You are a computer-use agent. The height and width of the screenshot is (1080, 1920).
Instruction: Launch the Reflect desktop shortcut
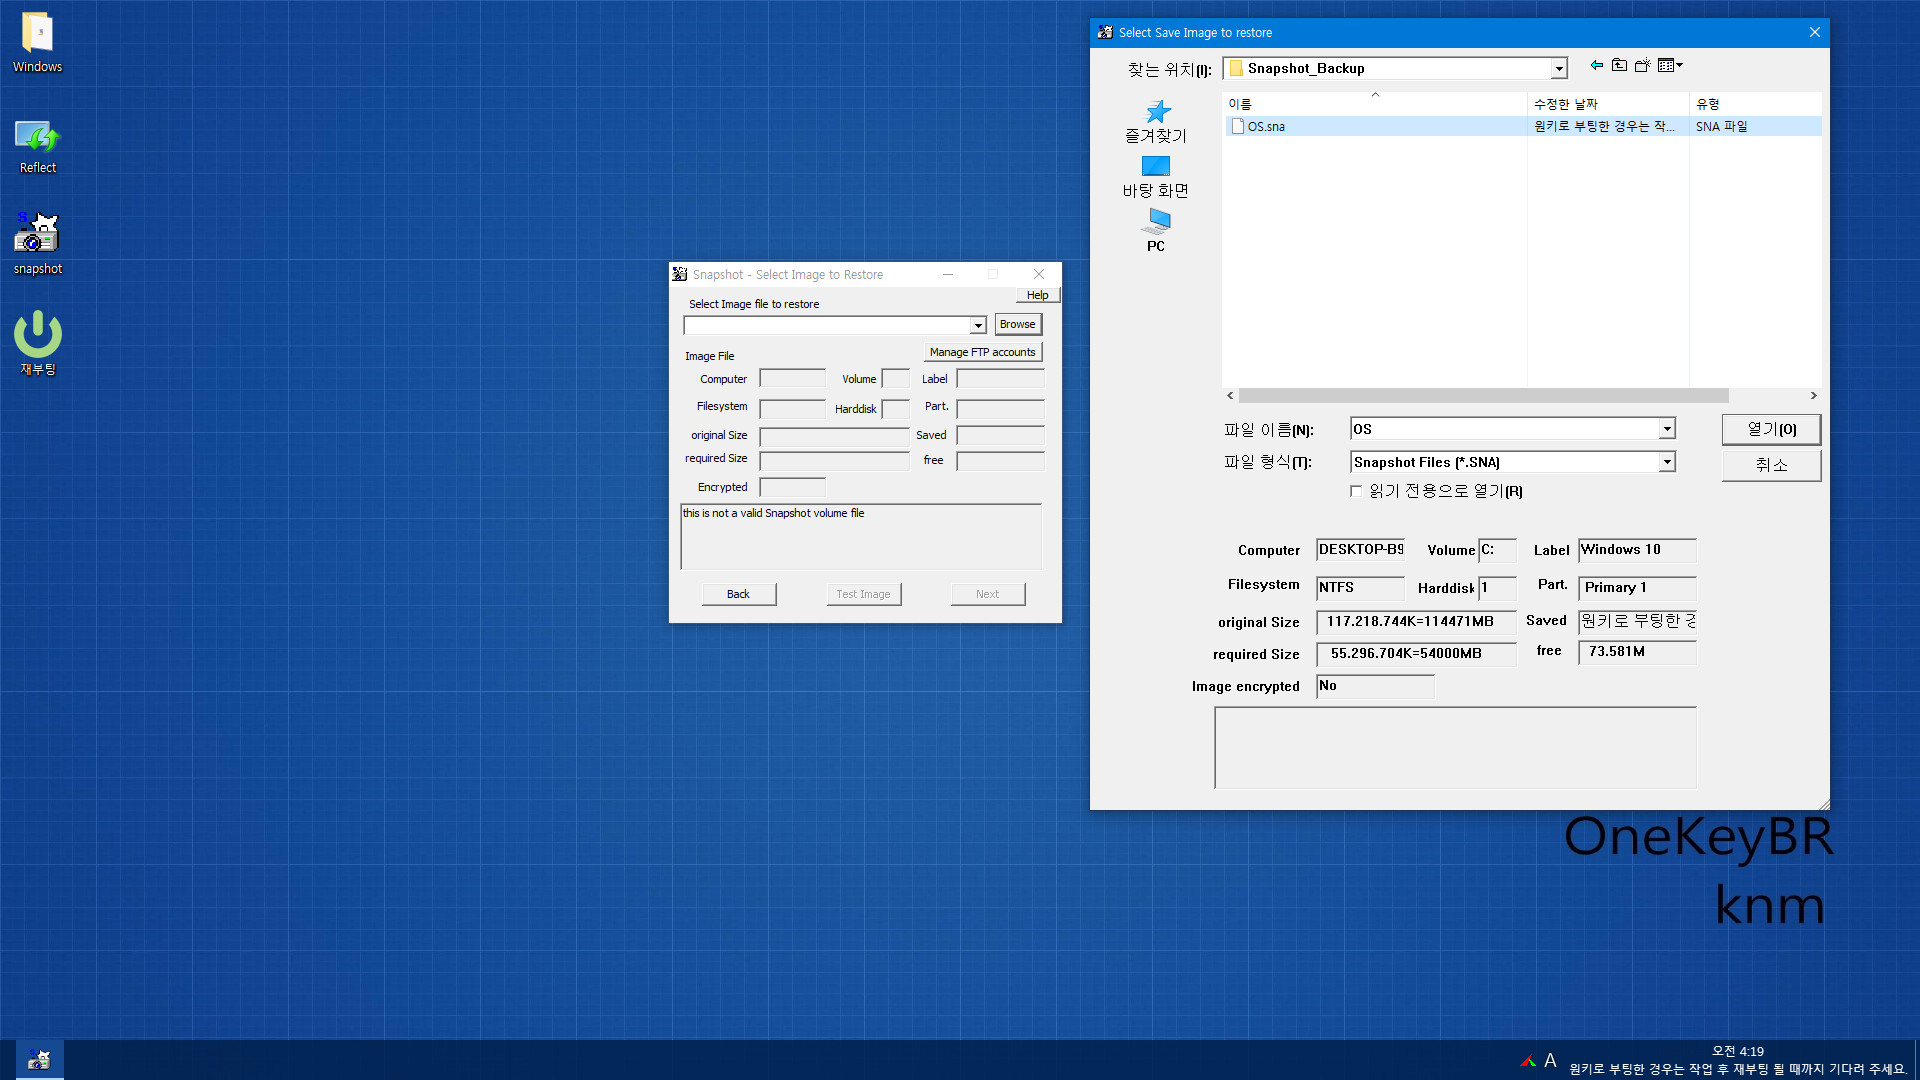[38, 146]
